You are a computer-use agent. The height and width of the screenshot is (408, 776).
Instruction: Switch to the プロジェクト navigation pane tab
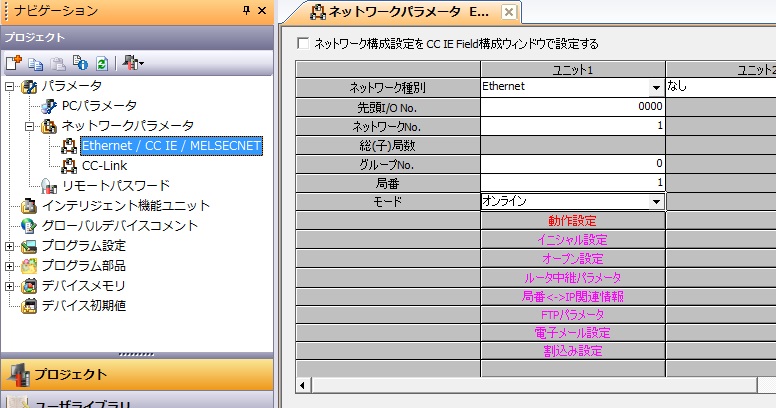pyautogui.click(x=136, y=375)
